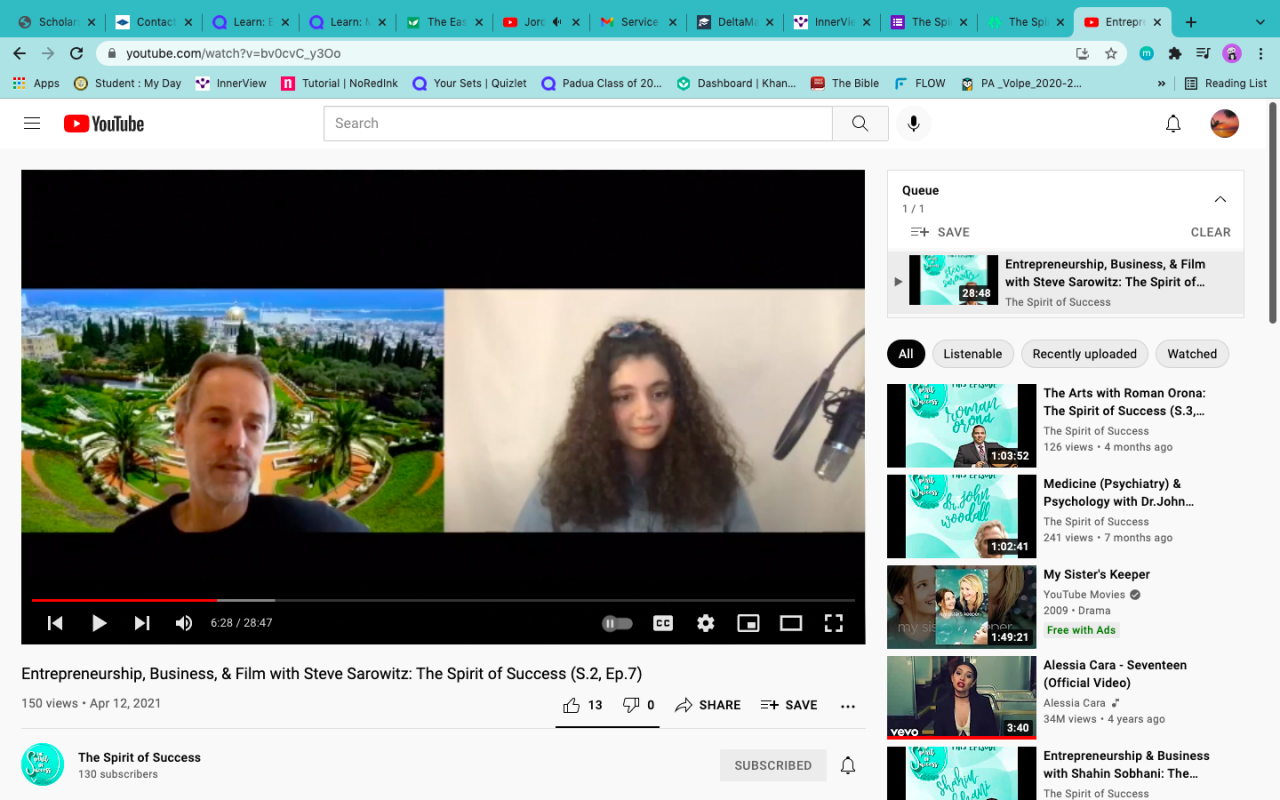Open The Spirit of Success channel avatar
Screen dimensions: 1280x800
pos(43,764)
